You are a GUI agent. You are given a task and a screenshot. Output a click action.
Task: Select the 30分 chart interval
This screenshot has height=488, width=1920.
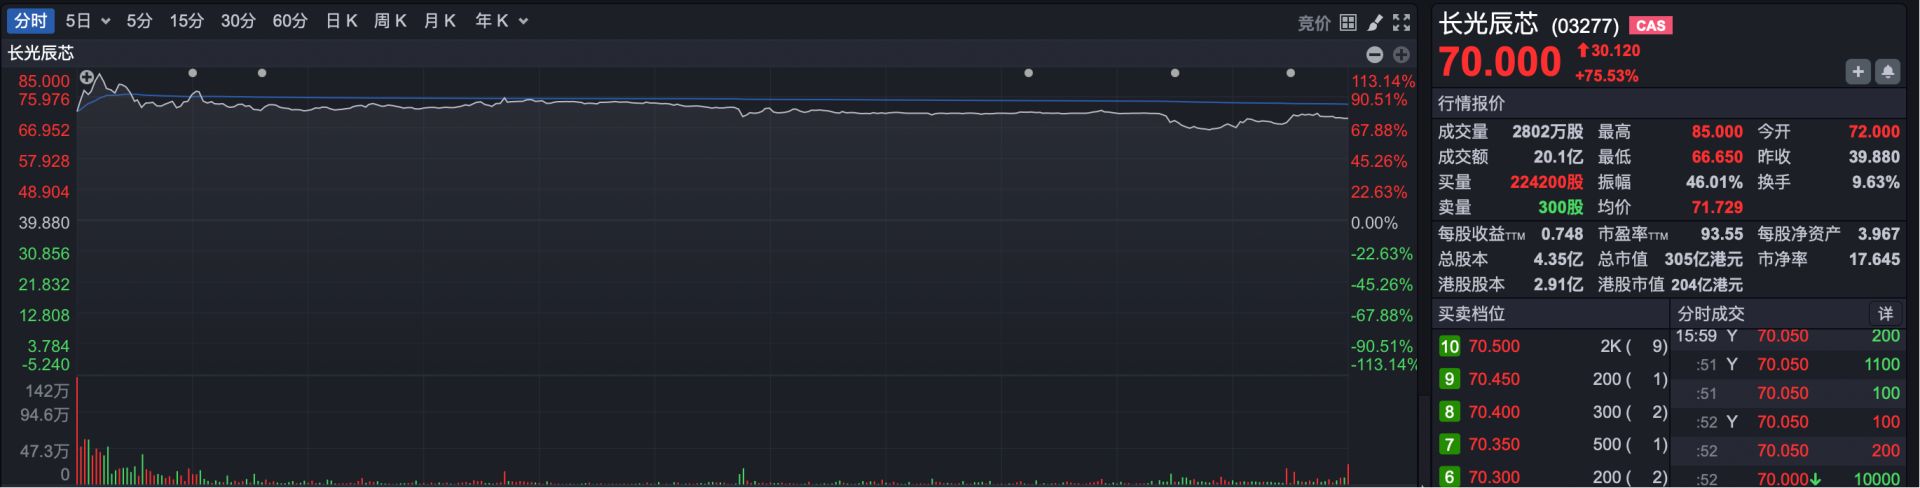(x=238, y=21)
